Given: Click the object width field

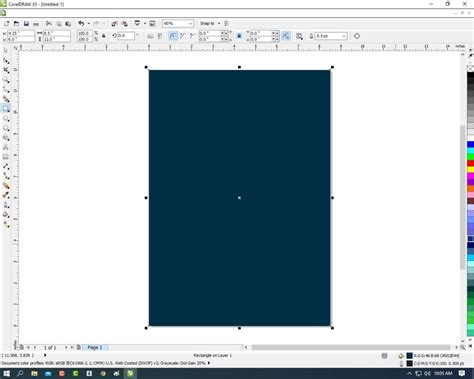Looking at the screenshot, I should [x=57, y=33].
